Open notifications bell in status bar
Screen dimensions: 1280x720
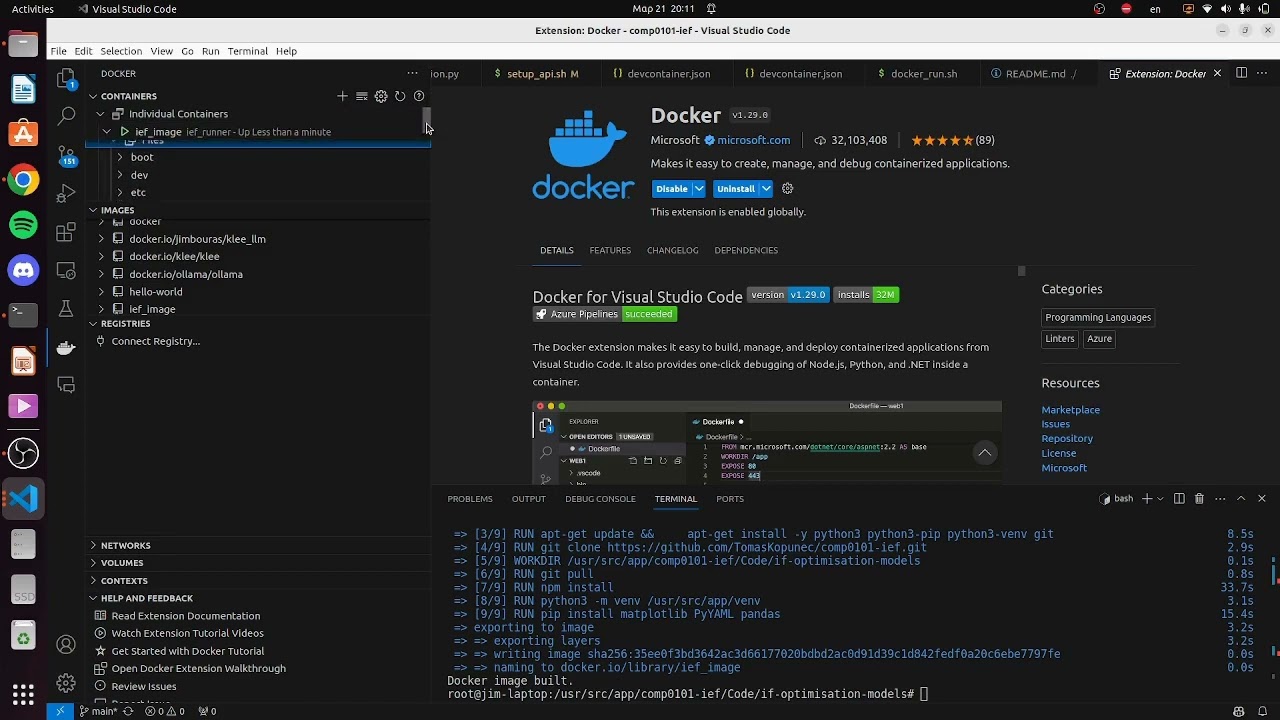tap(1261, 711)
